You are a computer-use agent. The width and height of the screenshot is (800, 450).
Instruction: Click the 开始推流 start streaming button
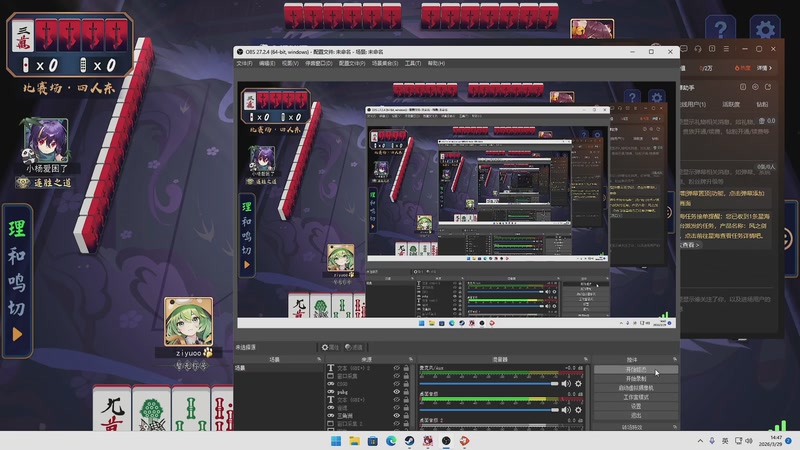636,369
